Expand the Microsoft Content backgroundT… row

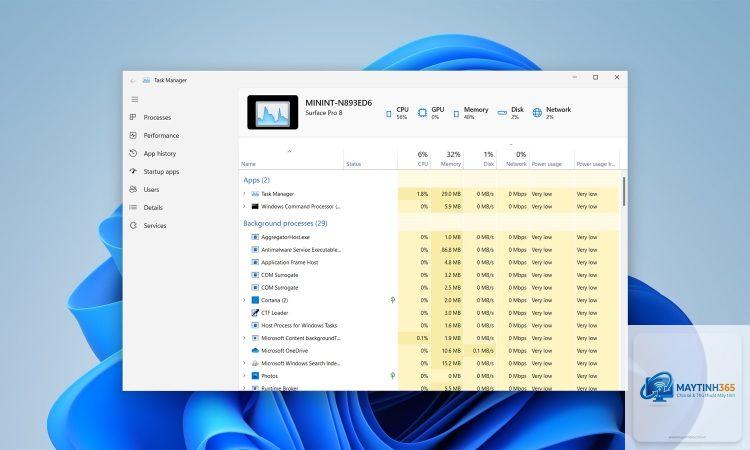coord(244,338)
